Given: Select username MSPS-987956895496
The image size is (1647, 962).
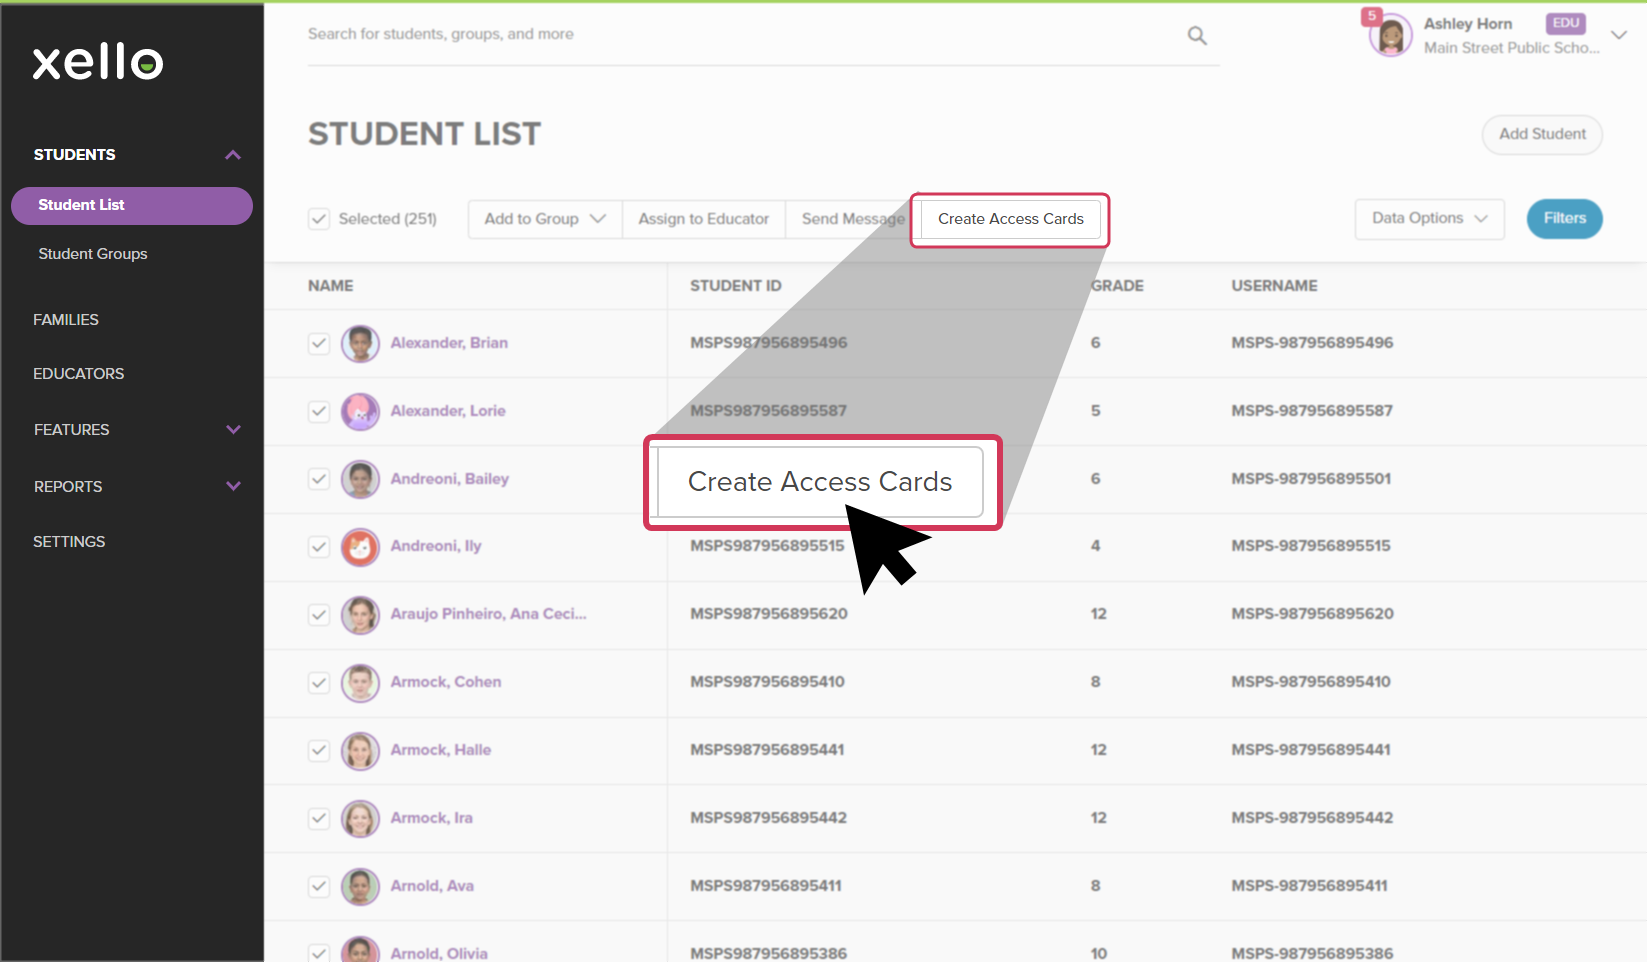Looking at the screenshot, I should click(1312, 343).
